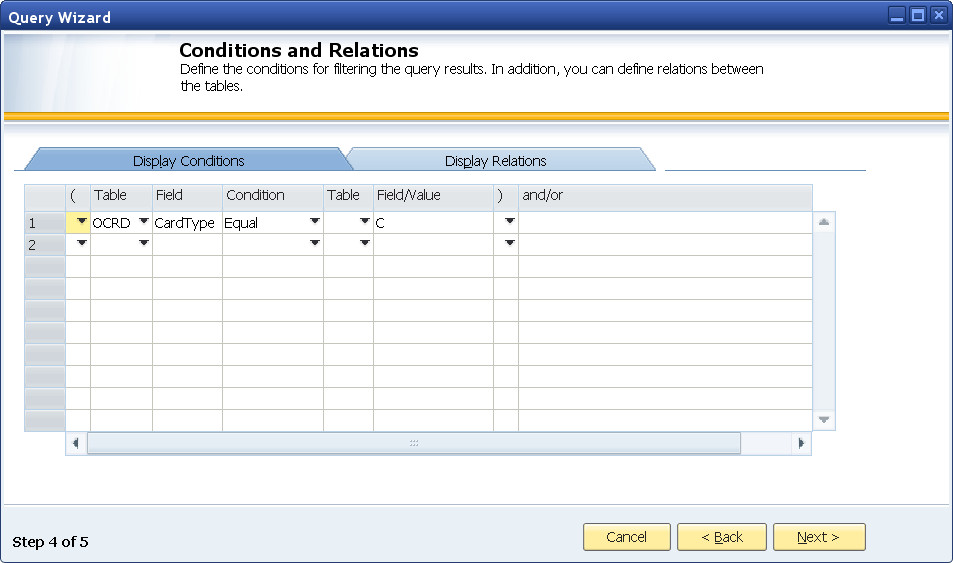Click the horizontal scroll left arrow
953x563 pixels.
(x=76, y=443)
